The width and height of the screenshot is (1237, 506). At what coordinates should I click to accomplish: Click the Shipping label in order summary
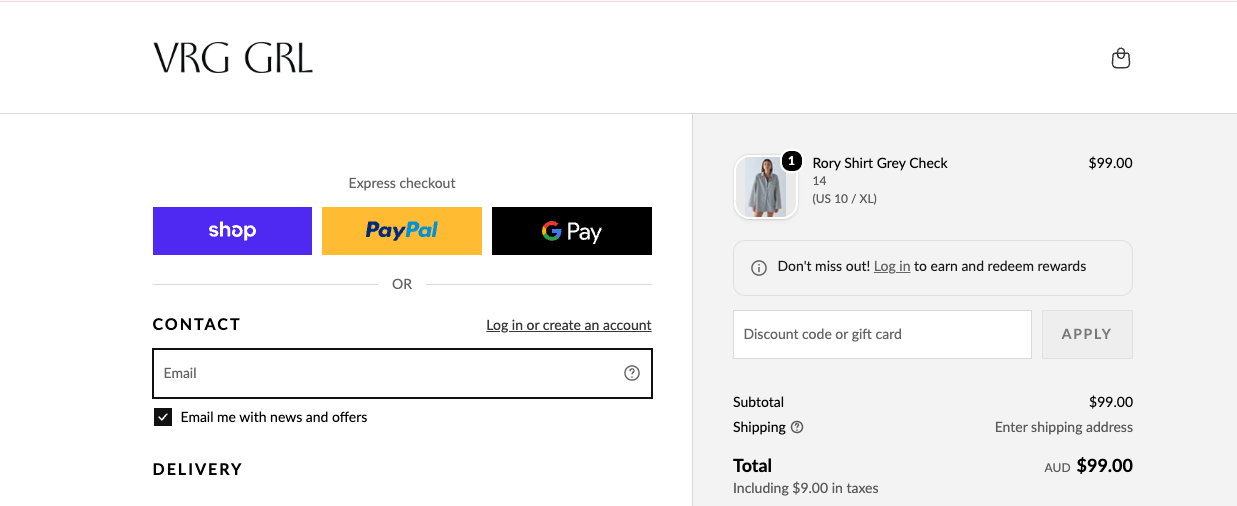(x=759, y=427)
